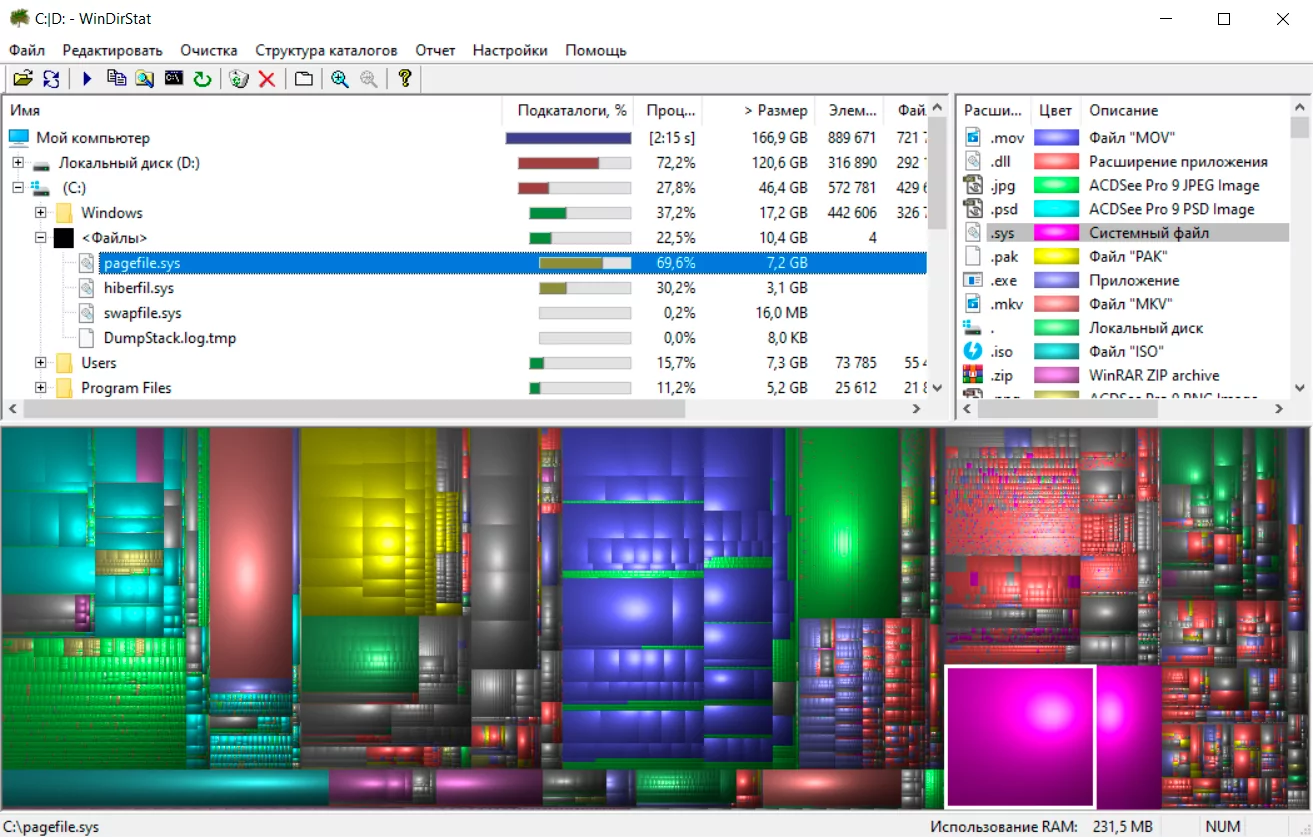Expand the Program Files folder node
This screenshot has width=1313, height=837.
click(41, 388)
